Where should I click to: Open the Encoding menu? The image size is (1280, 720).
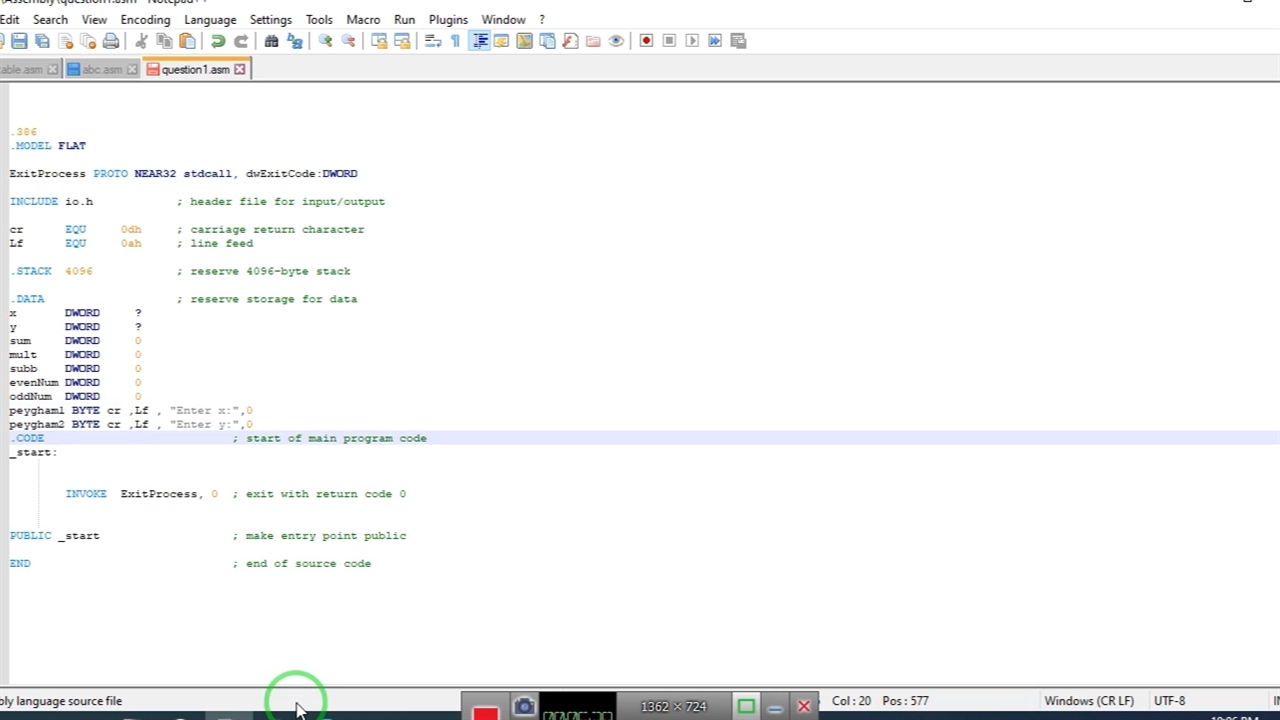pyautogui.click(x=145, y=19)
